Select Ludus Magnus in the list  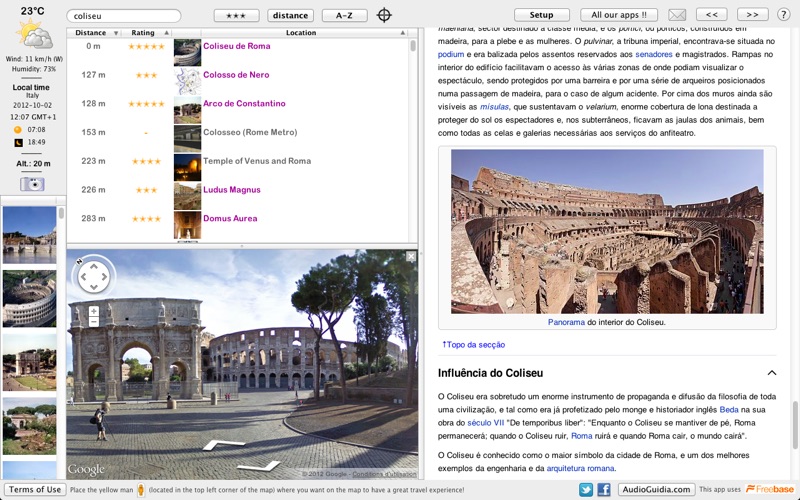pyautogui.click(x=232, y=189)
